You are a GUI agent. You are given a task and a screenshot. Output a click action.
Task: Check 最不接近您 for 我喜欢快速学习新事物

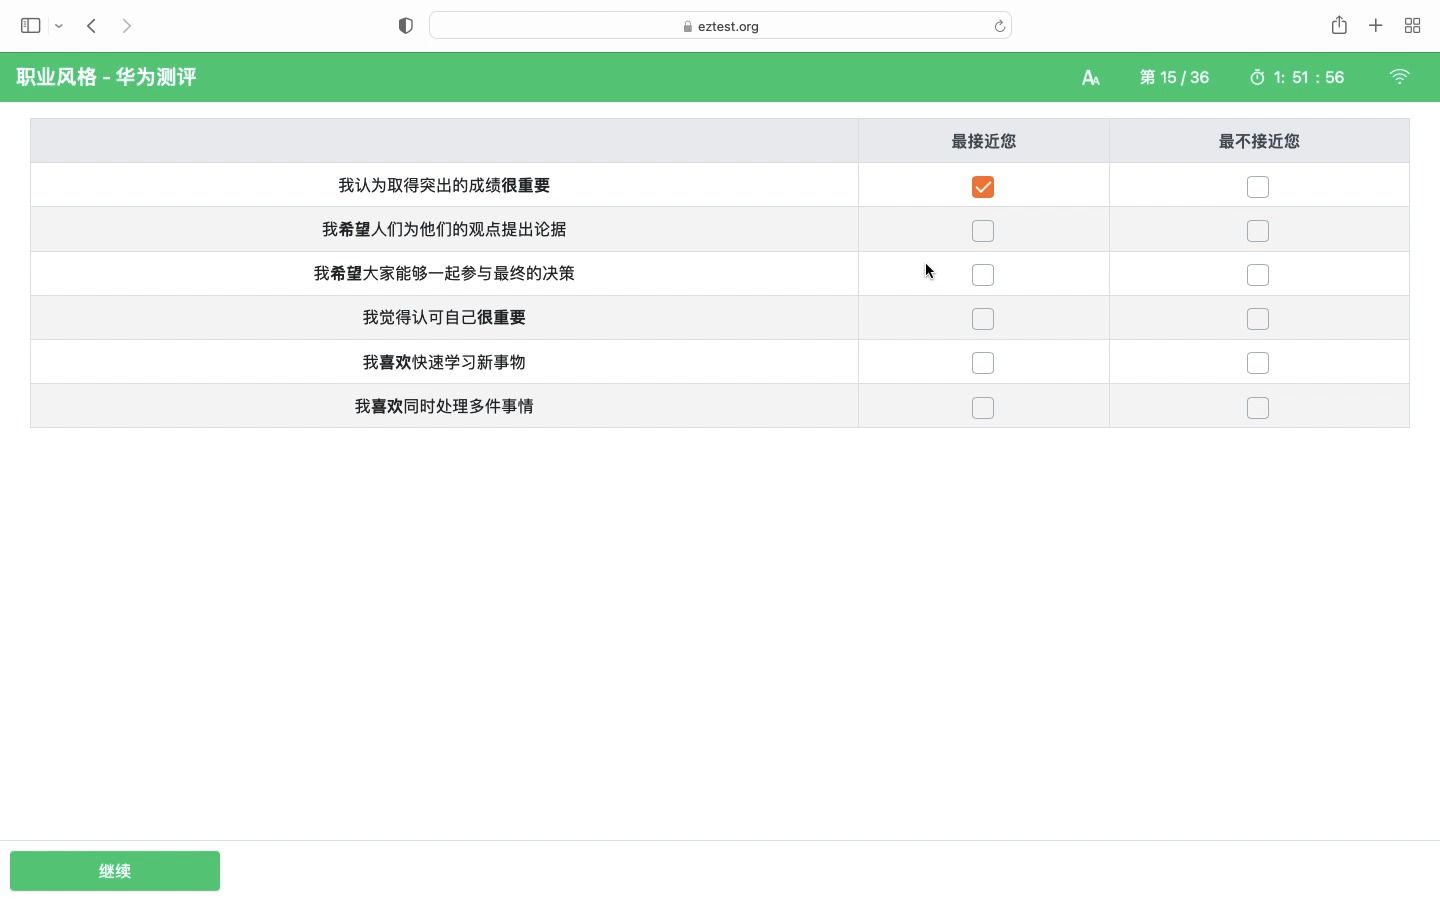(1258, 363)
